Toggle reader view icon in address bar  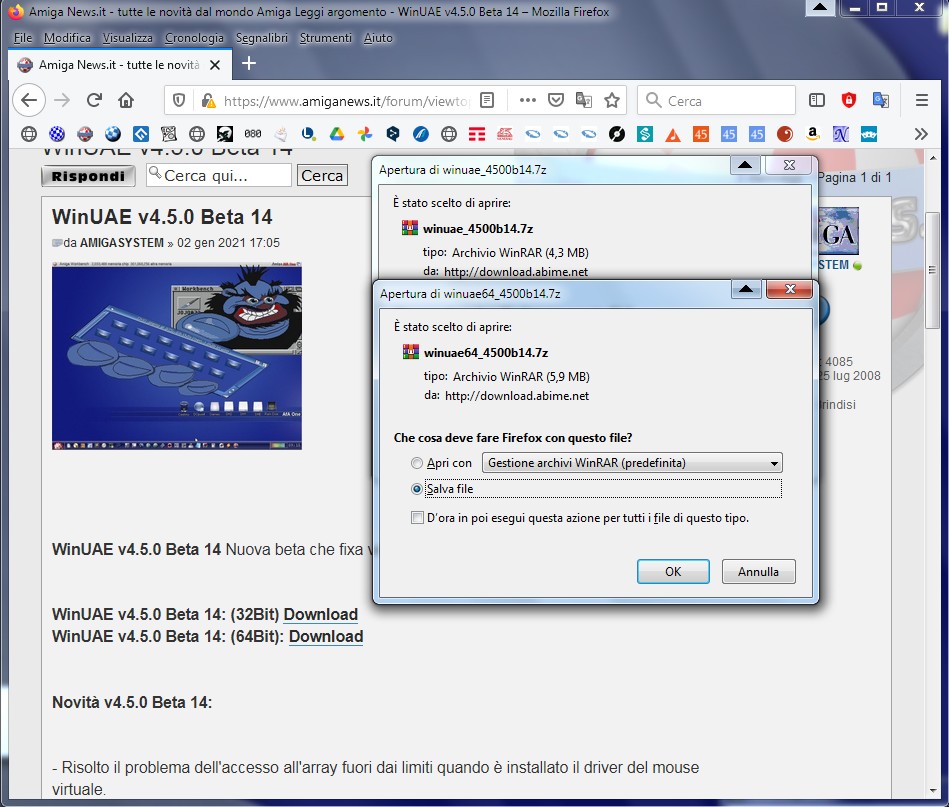487,100
